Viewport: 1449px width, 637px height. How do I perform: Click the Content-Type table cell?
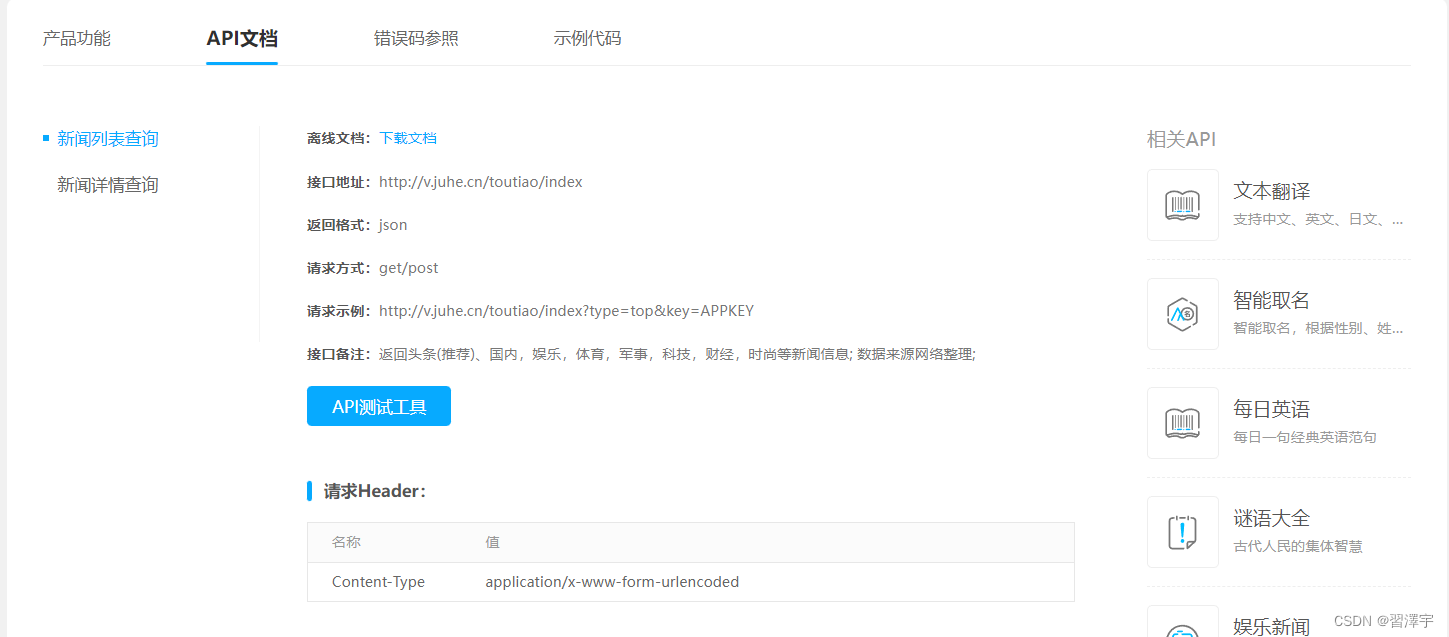tap(378, 582)
